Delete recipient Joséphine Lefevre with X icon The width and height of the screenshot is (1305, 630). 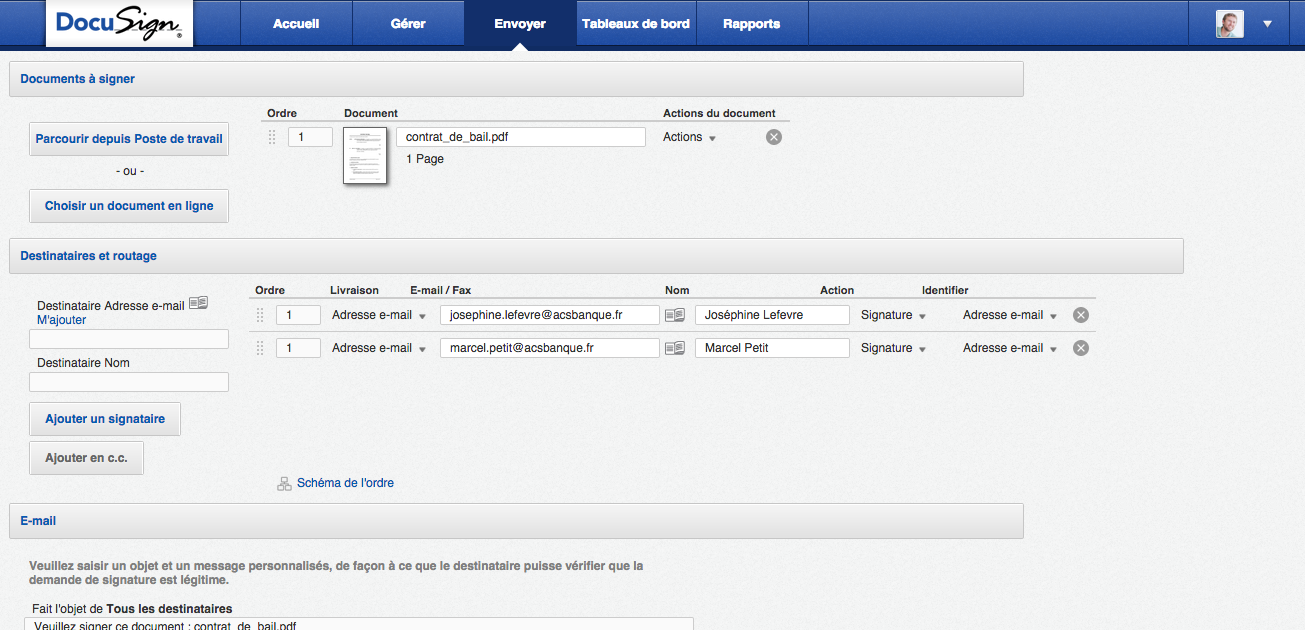pyautogui.click(x=1081, y=315)
